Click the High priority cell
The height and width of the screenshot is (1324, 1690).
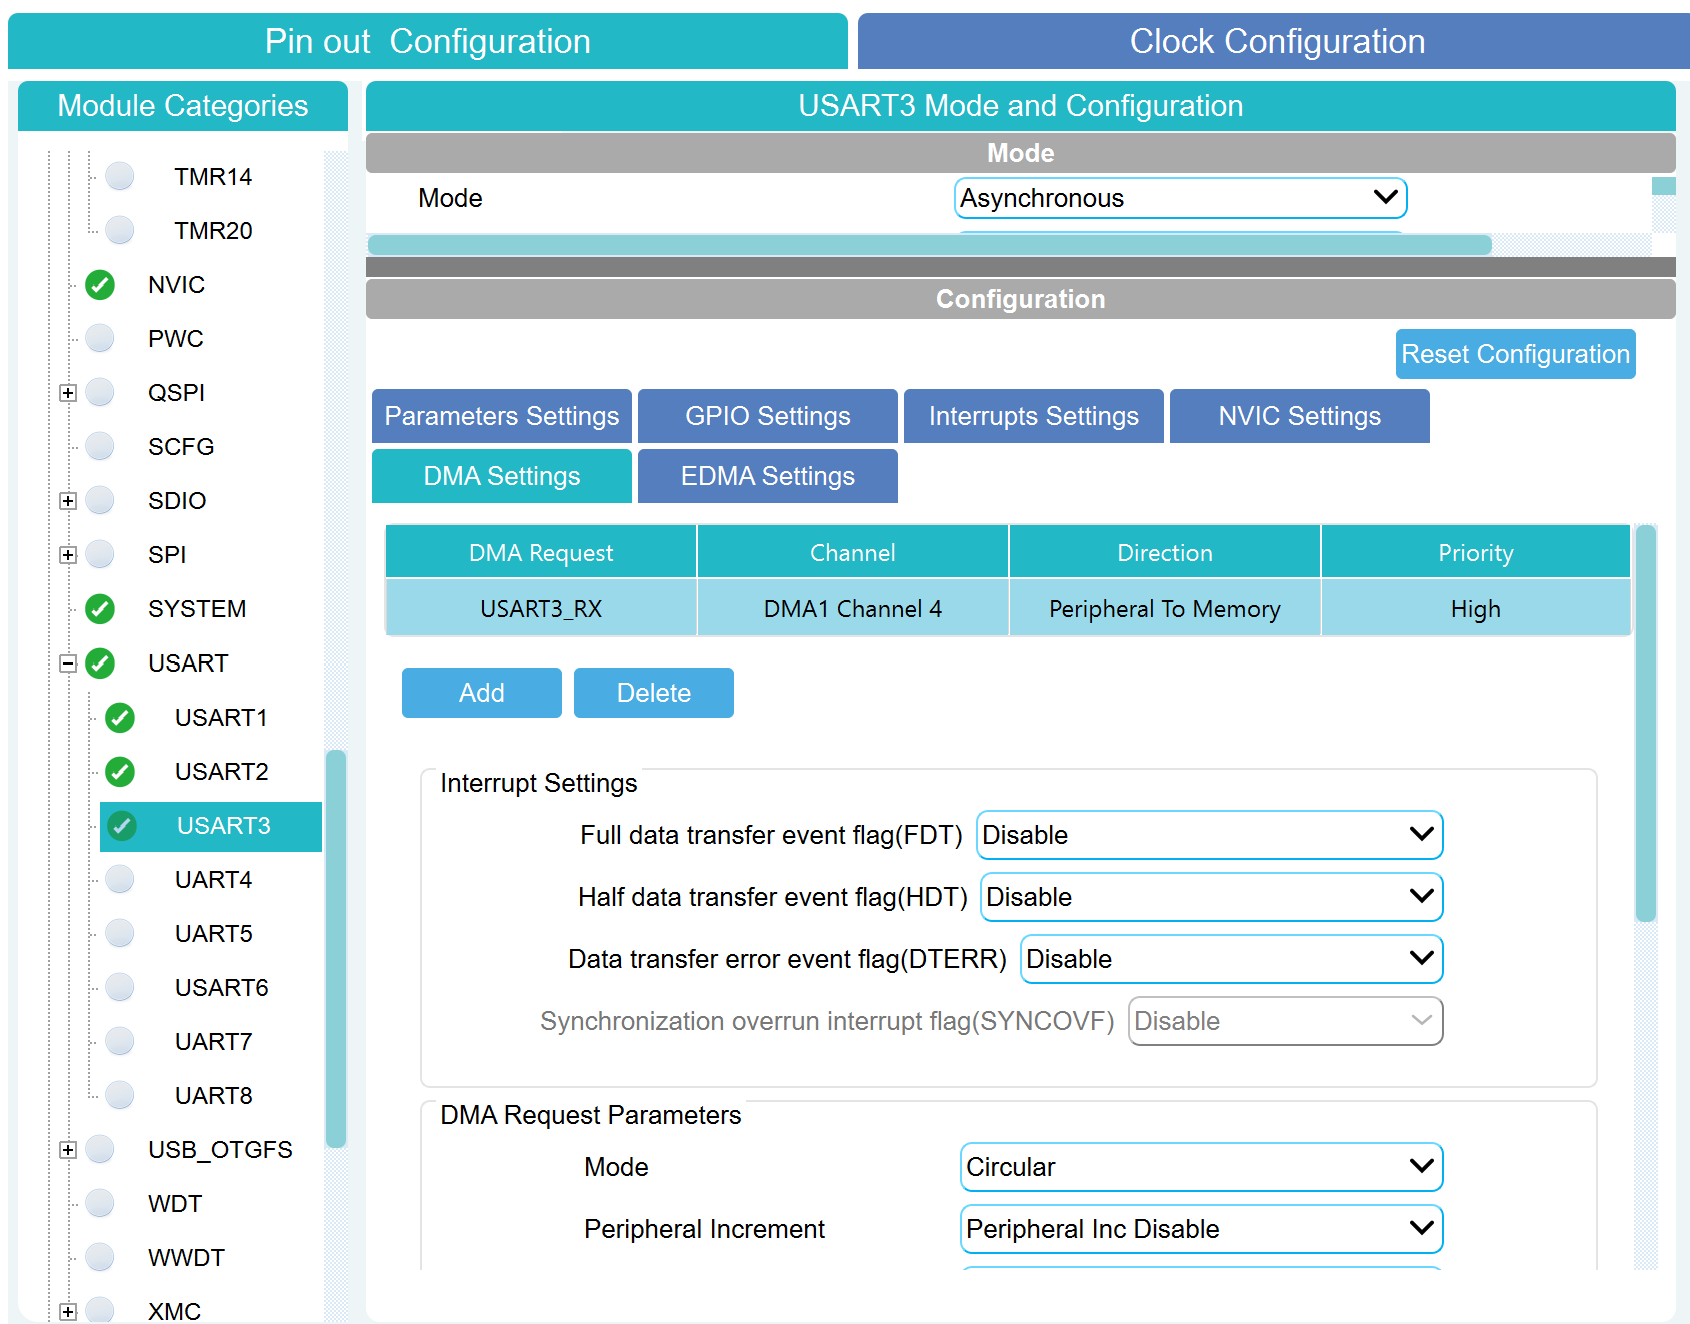pyautogui.click(x=1476, y=609)
